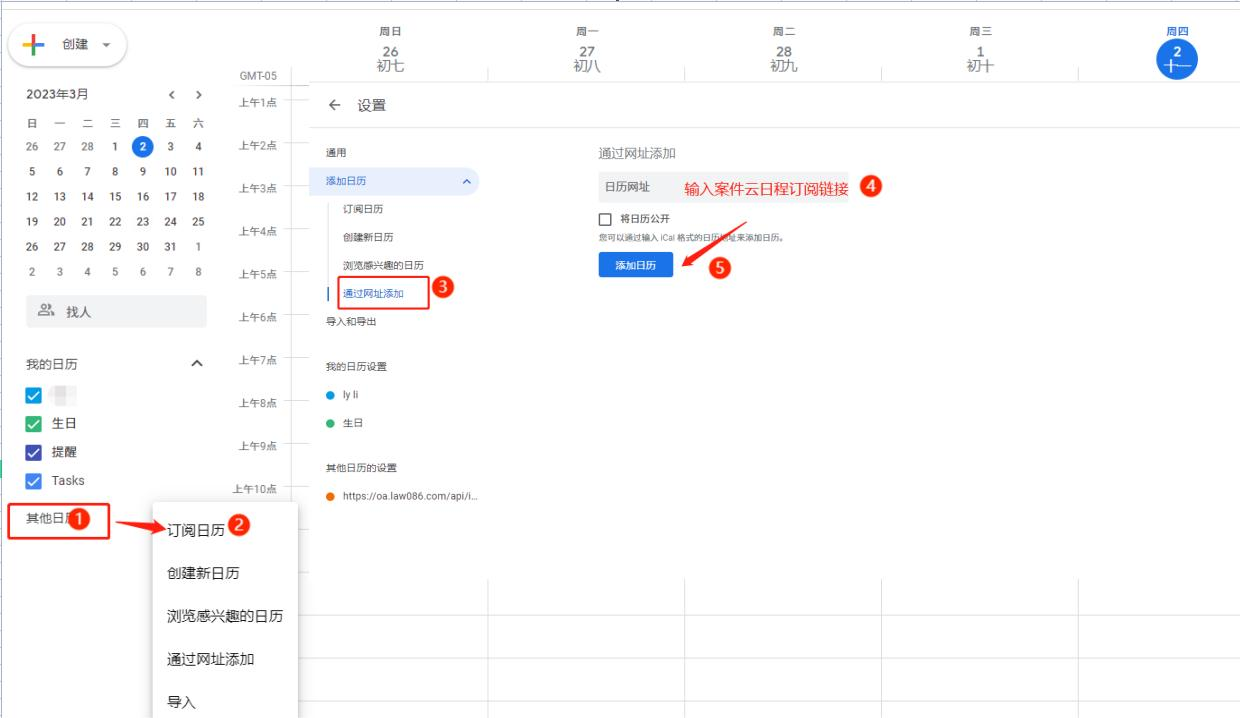Uncheck the green 生日 calendar checkbox

[x=34, y=423]
